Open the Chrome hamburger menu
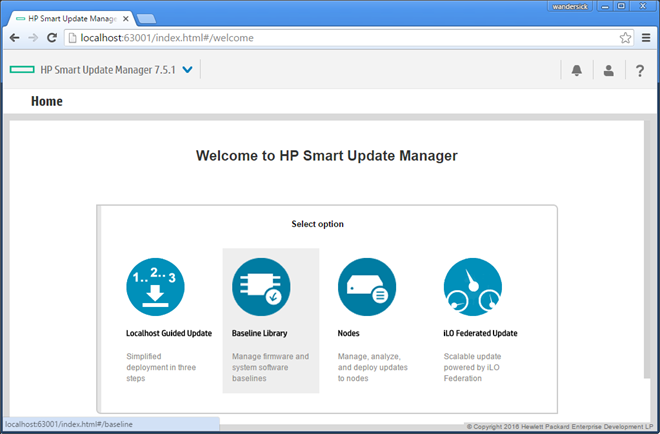 [646, 38]
